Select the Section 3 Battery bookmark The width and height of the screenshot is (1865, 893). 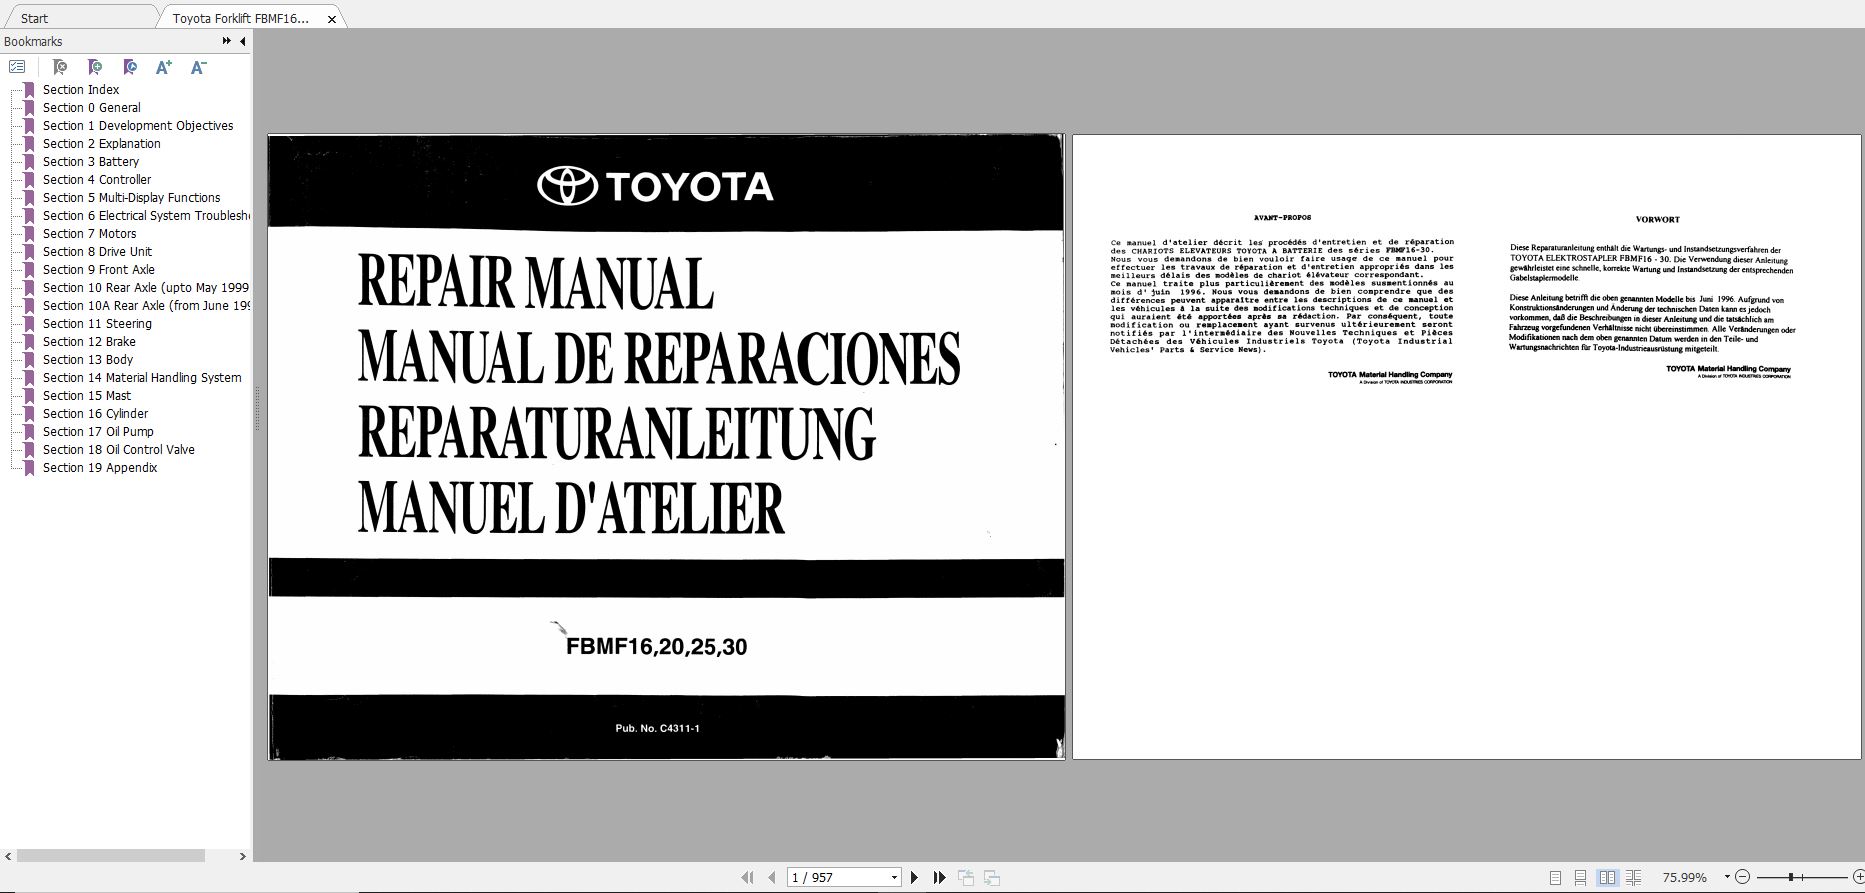pyautogui.click(x=91, y=162)
